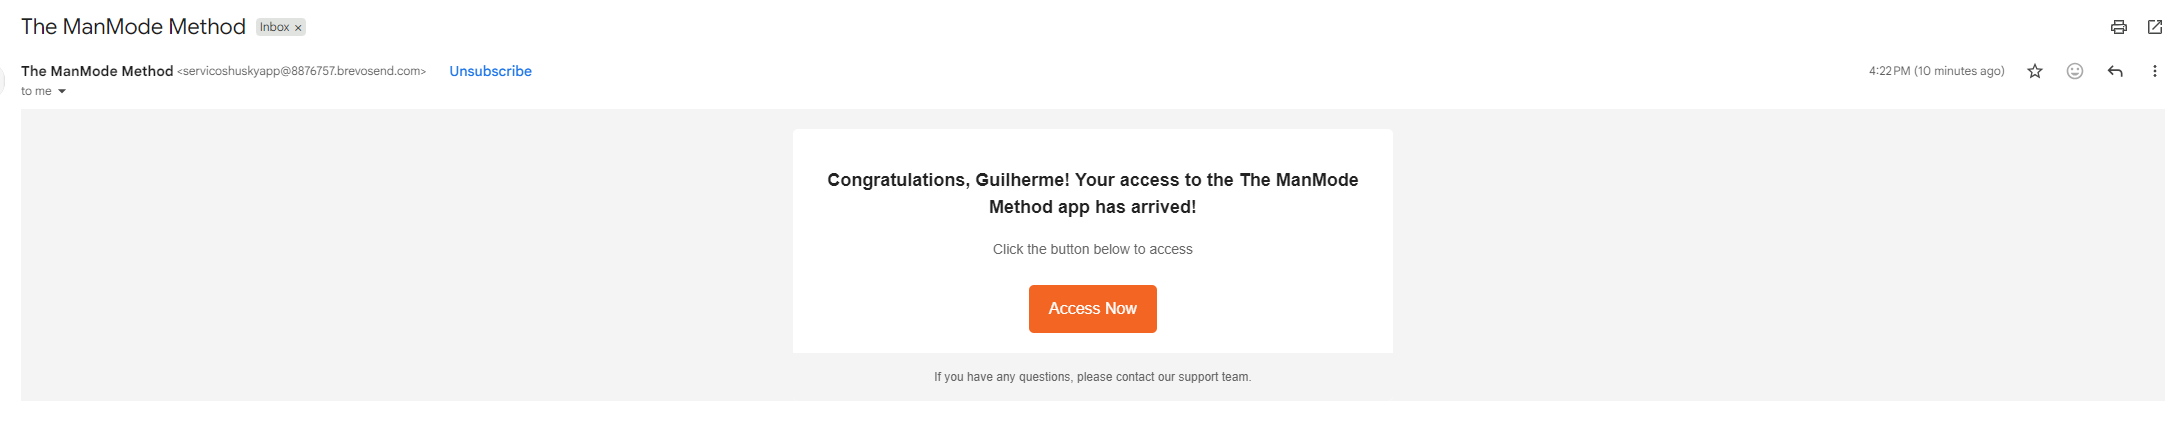Open the three-dot More options menu
This screenshot has height=421, width=2176.
pos(2154,71)
